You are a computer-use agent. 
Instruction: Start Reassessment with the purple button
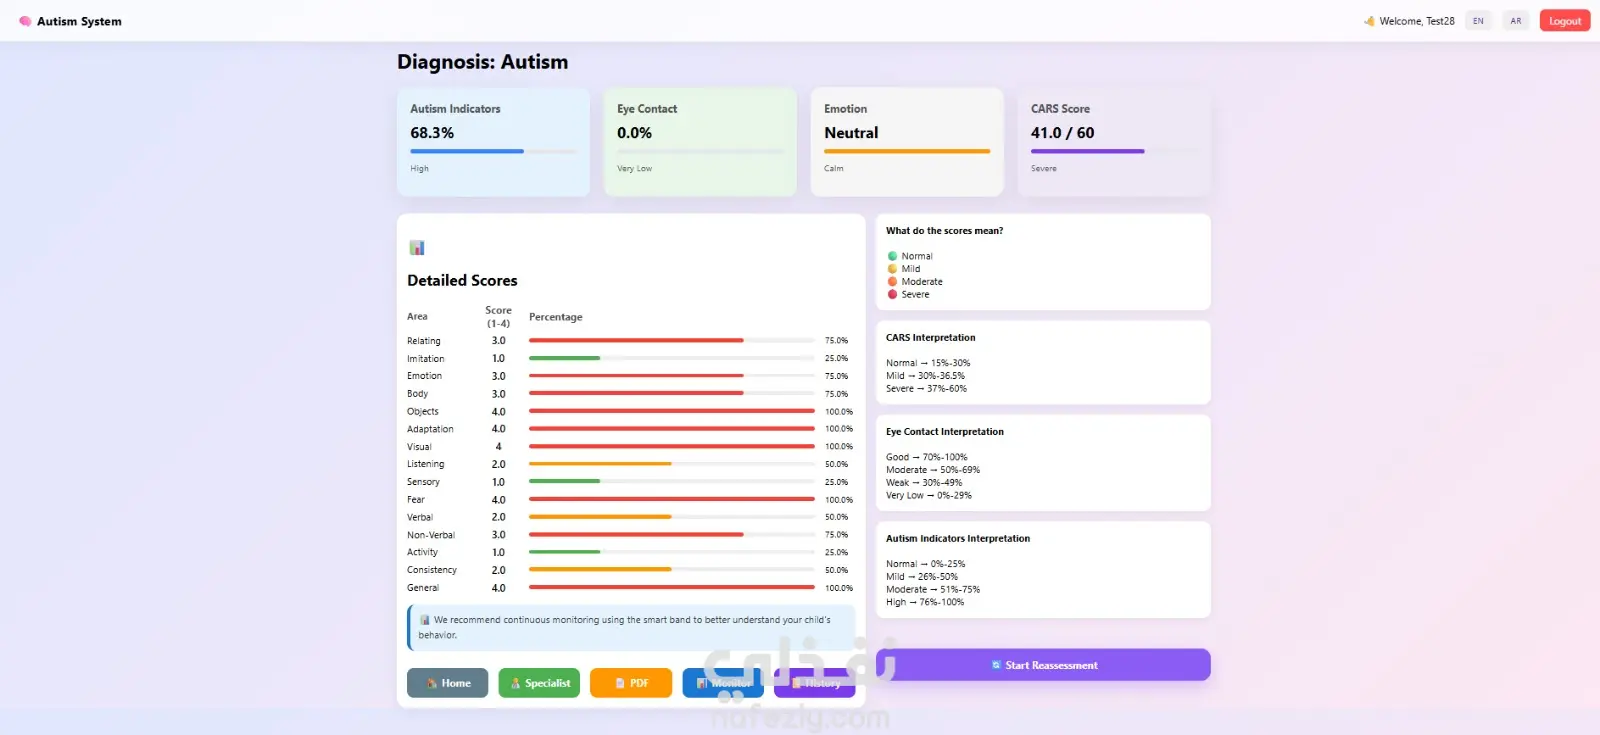click(x=1043, y=665)
